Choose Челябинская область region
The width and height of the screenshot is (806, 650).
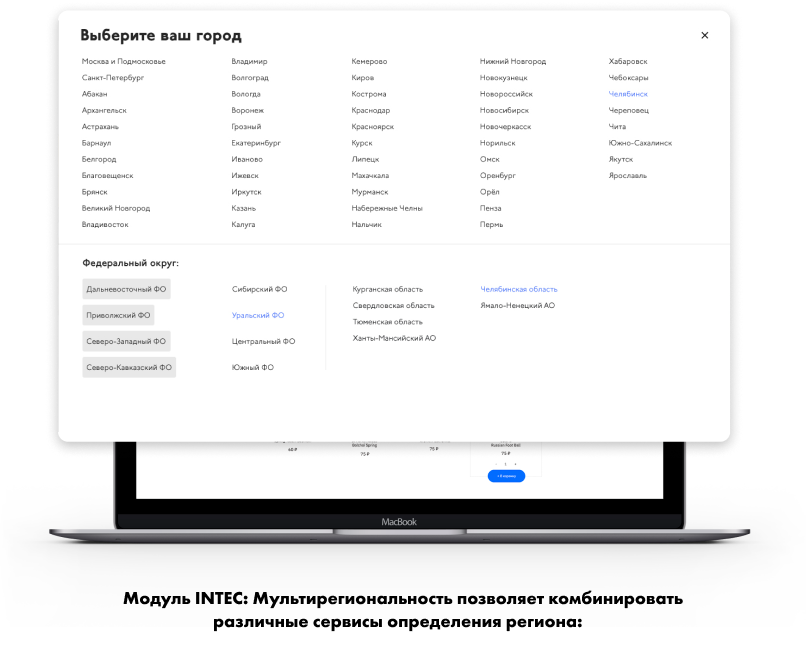click(x=519, y=289)
